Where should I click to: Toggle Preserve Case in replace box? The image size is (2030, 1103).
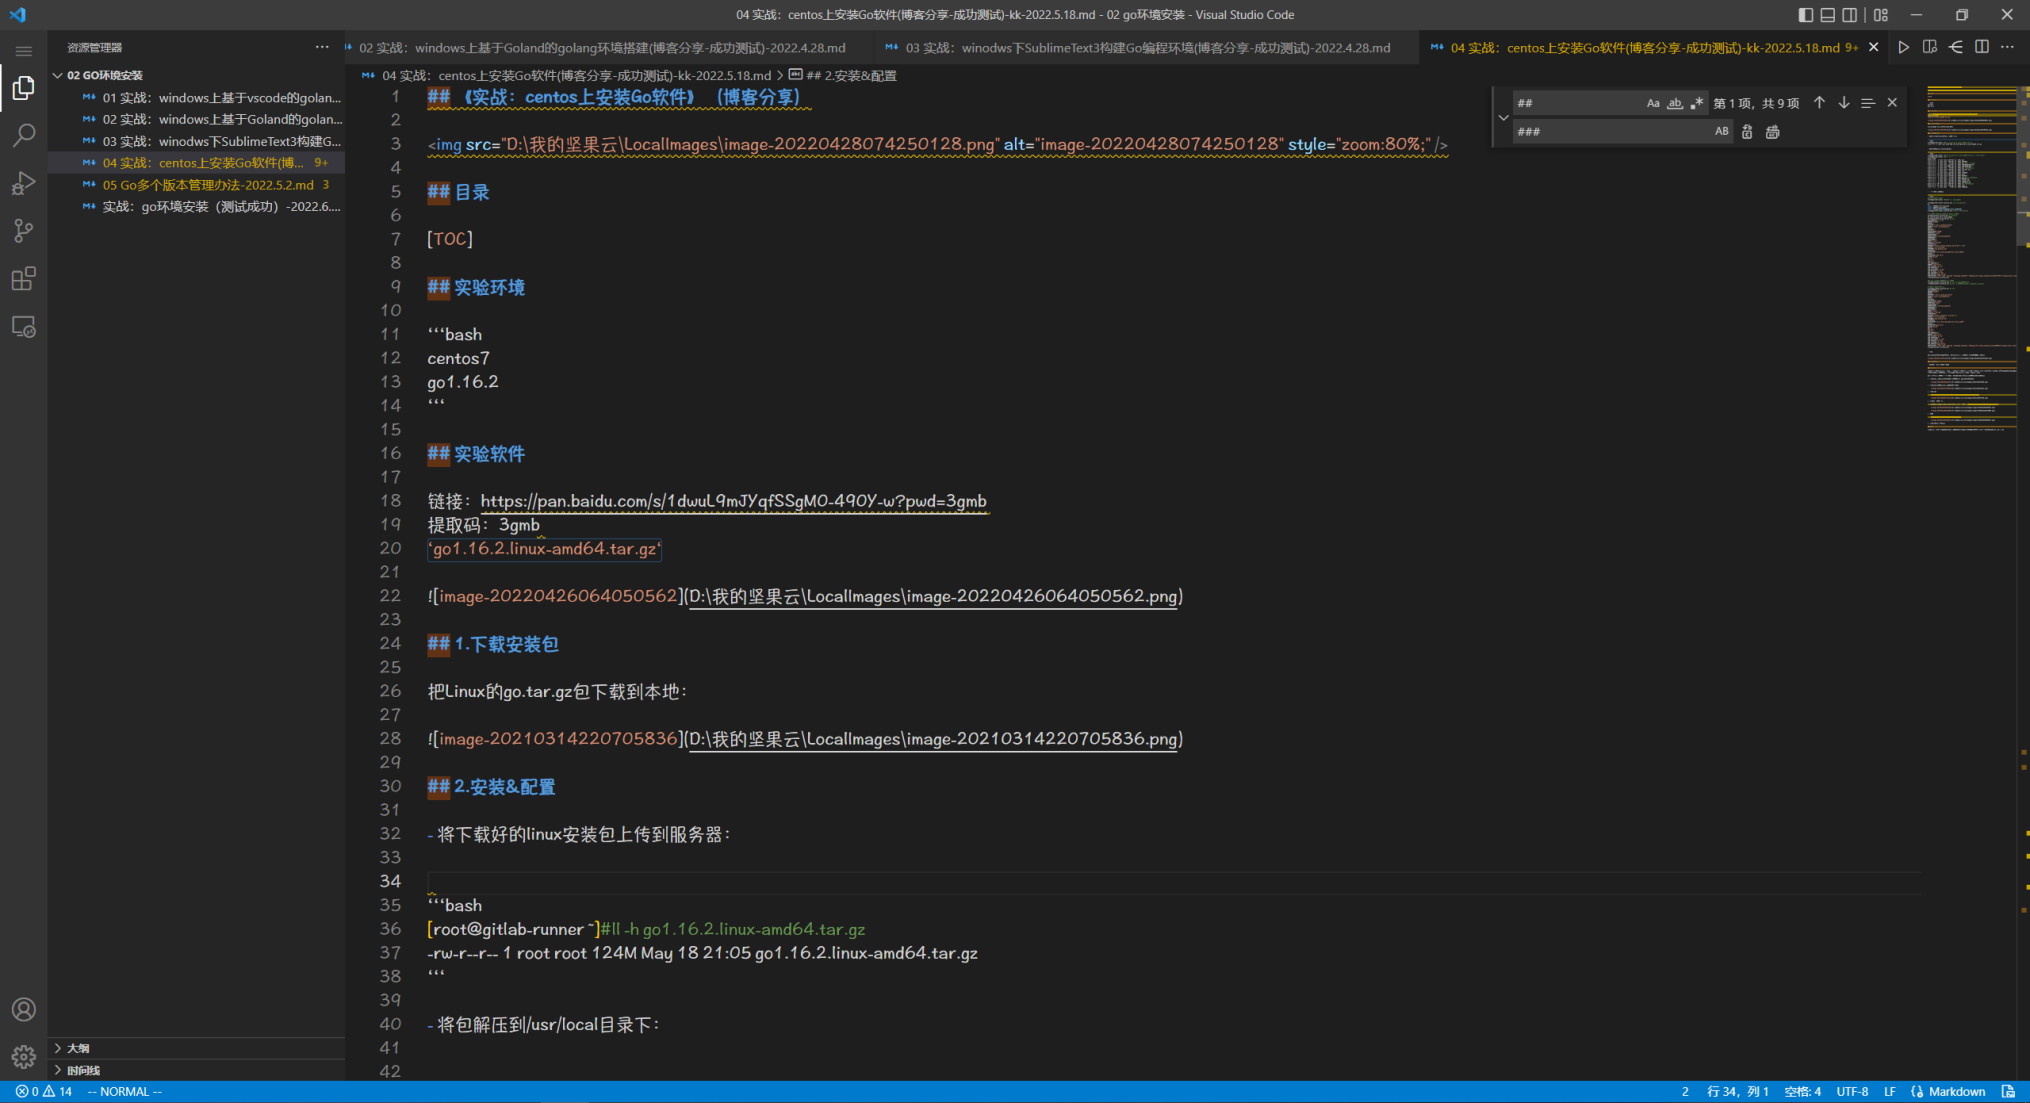tap(1721, 132)
